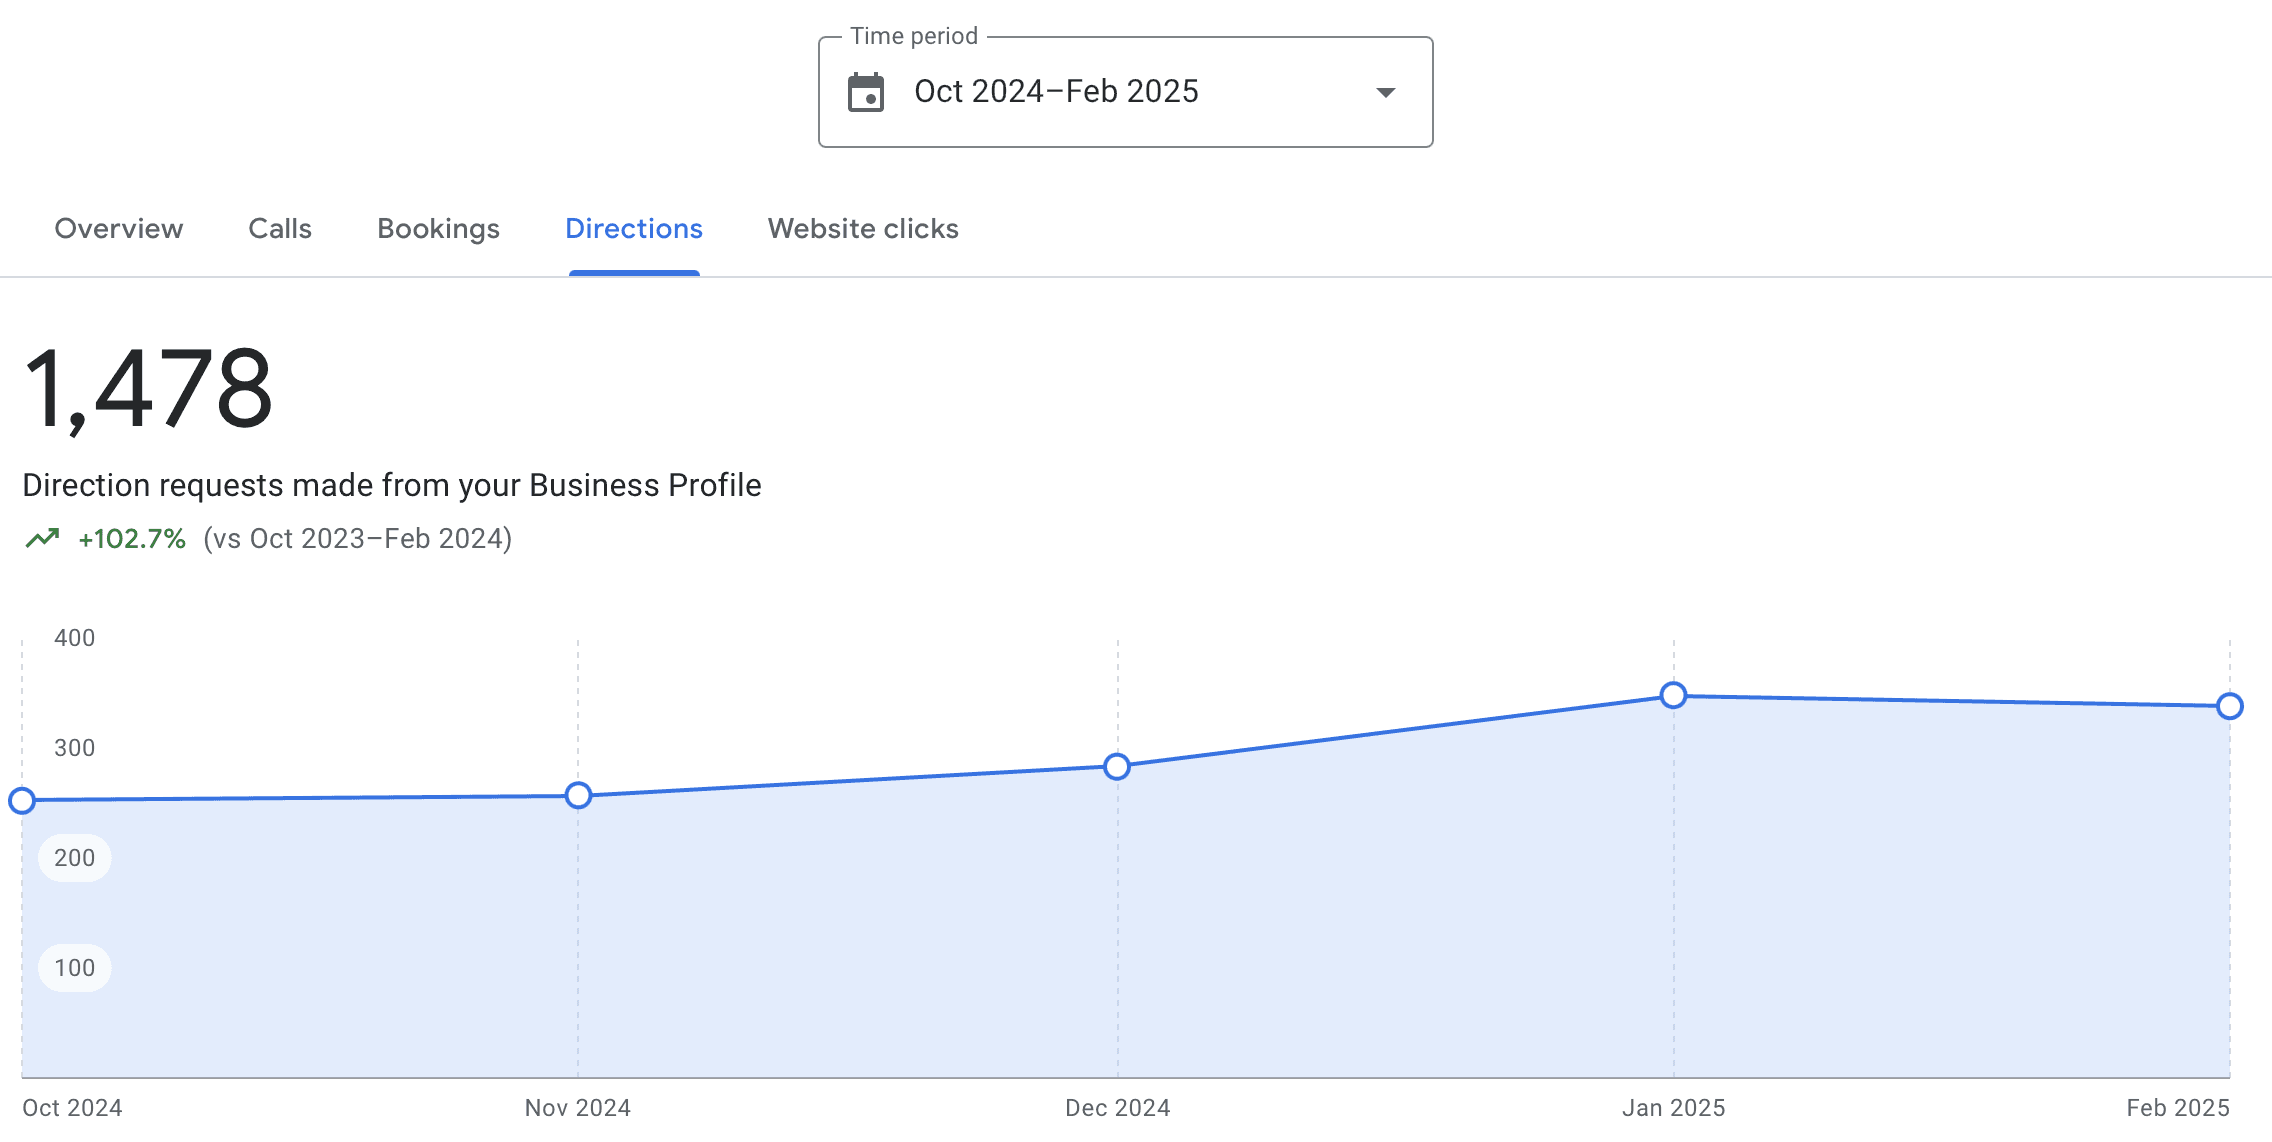
Task: Open the Website clicks tab
Action: tap(862, 229)
